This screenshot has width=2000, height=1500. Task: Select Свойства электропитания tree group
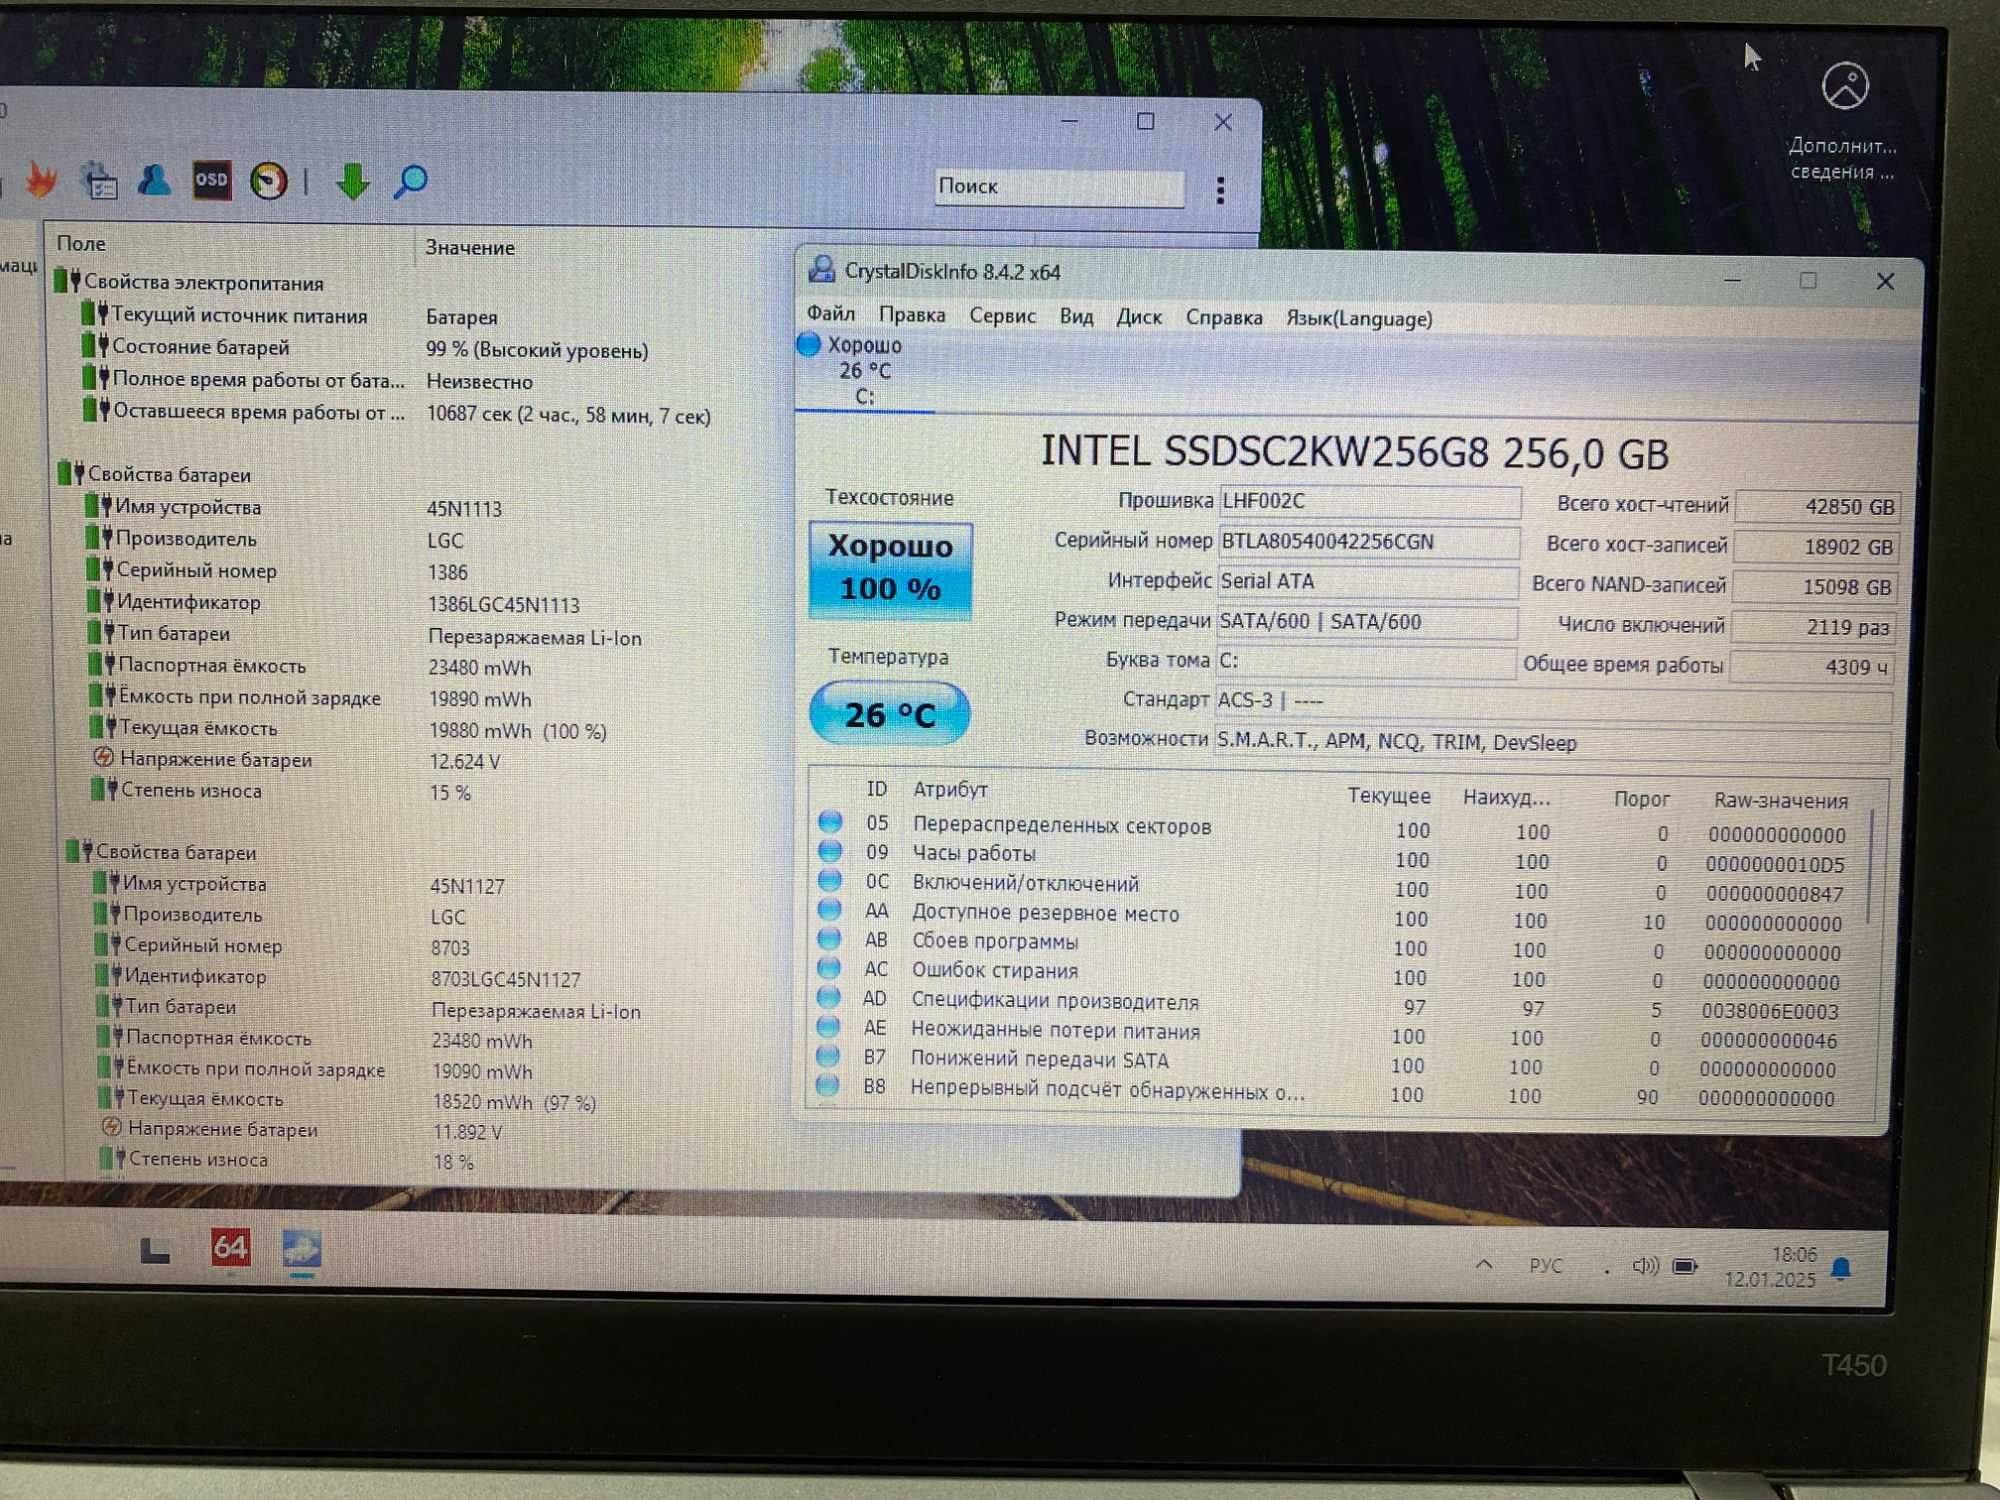coord(190,282)
